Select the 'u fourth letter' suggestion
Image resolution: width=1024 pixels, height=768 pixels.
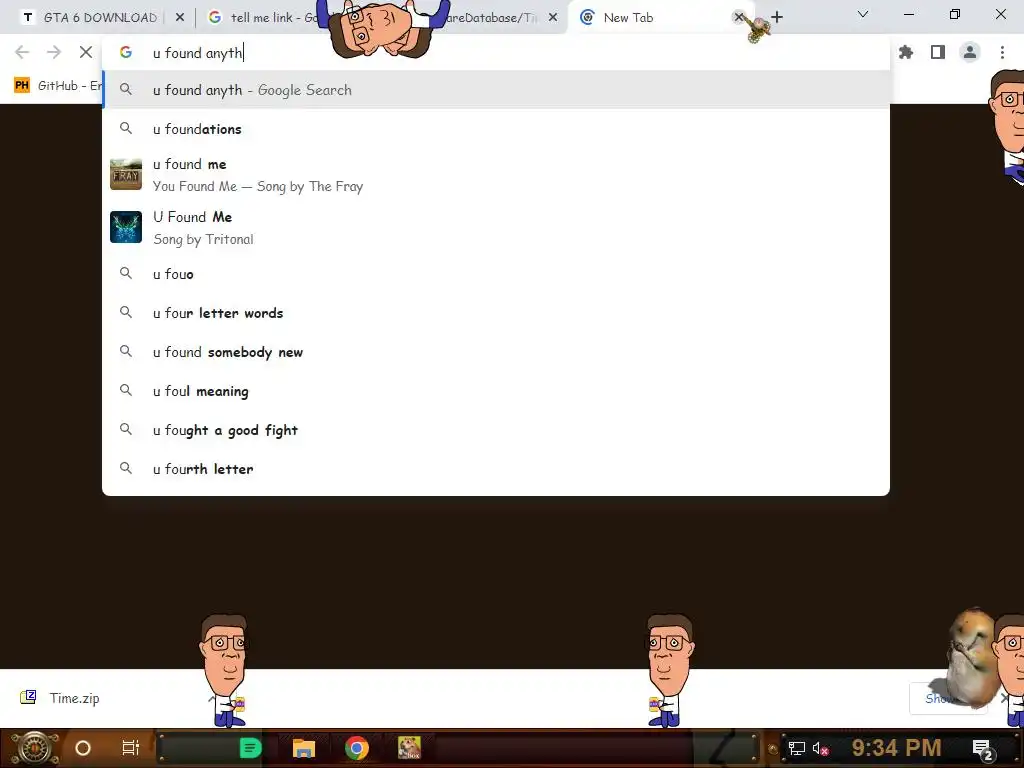tap(496, 469)
